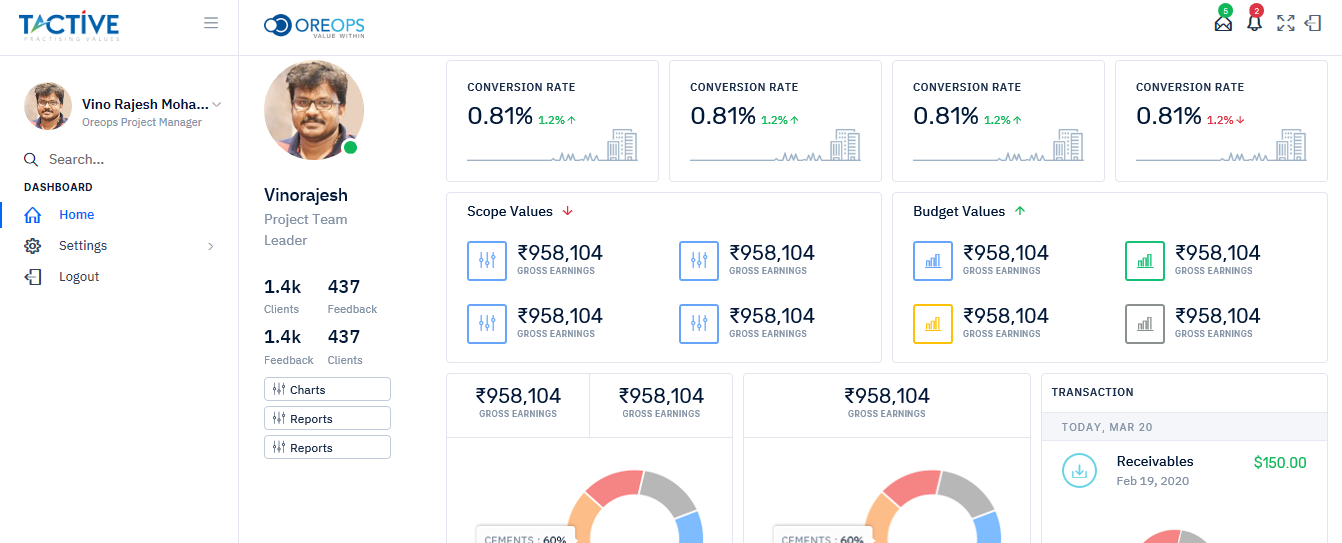The image size is (1342, 543).
Task: Click the Home house icon in sidebar
Action: point(33,215)
